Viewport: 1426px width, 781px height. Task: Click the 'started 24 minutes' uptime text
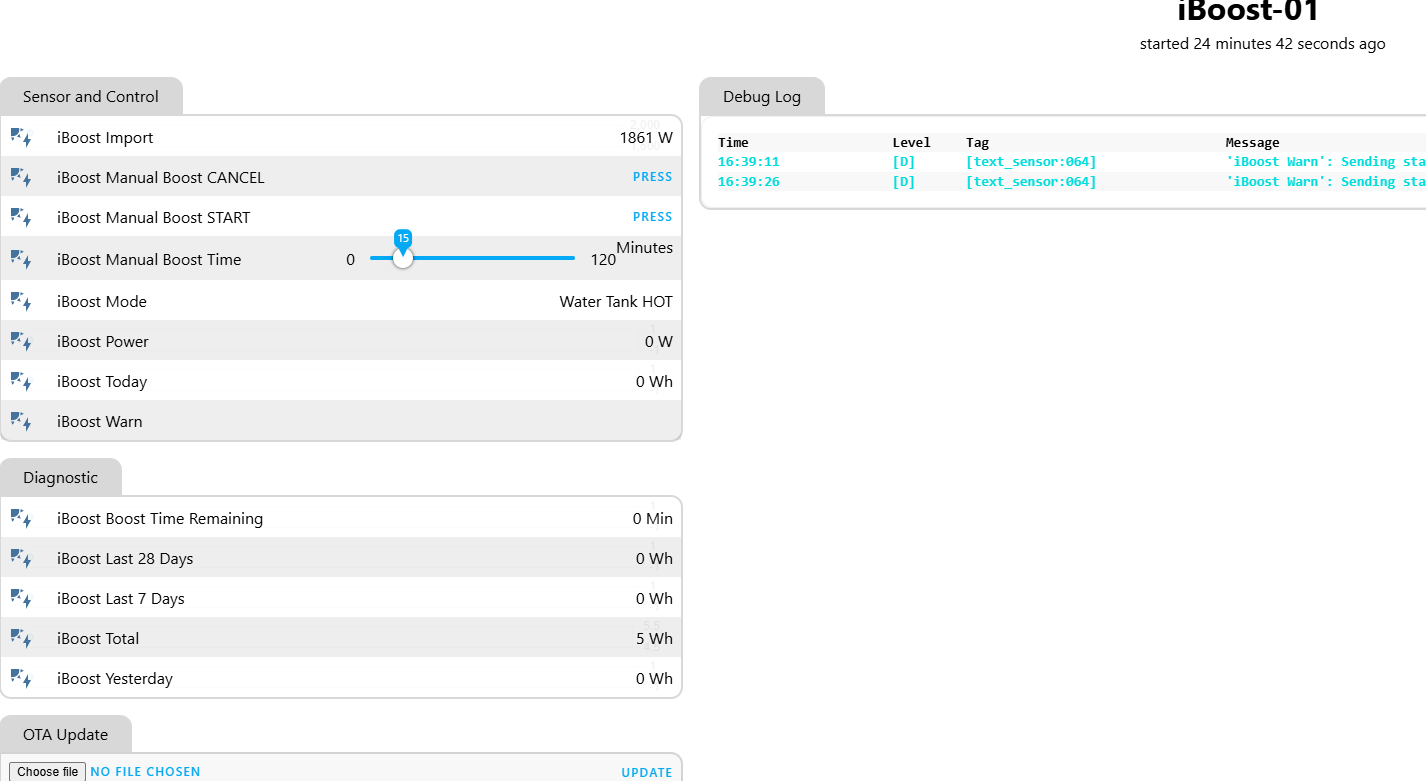point(1263,44)
